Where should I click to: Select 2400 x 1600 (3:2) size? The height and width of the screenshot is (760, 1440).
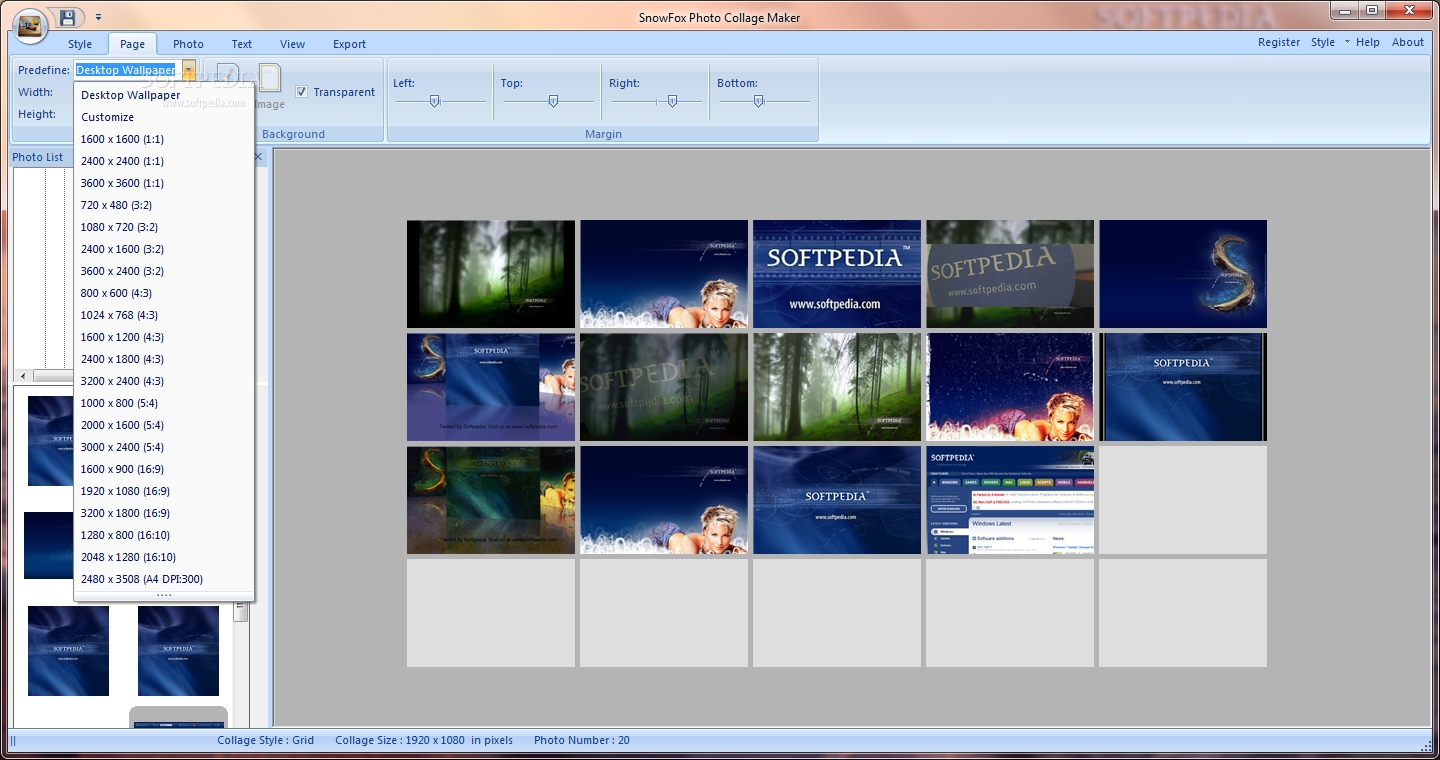[164, 249]
